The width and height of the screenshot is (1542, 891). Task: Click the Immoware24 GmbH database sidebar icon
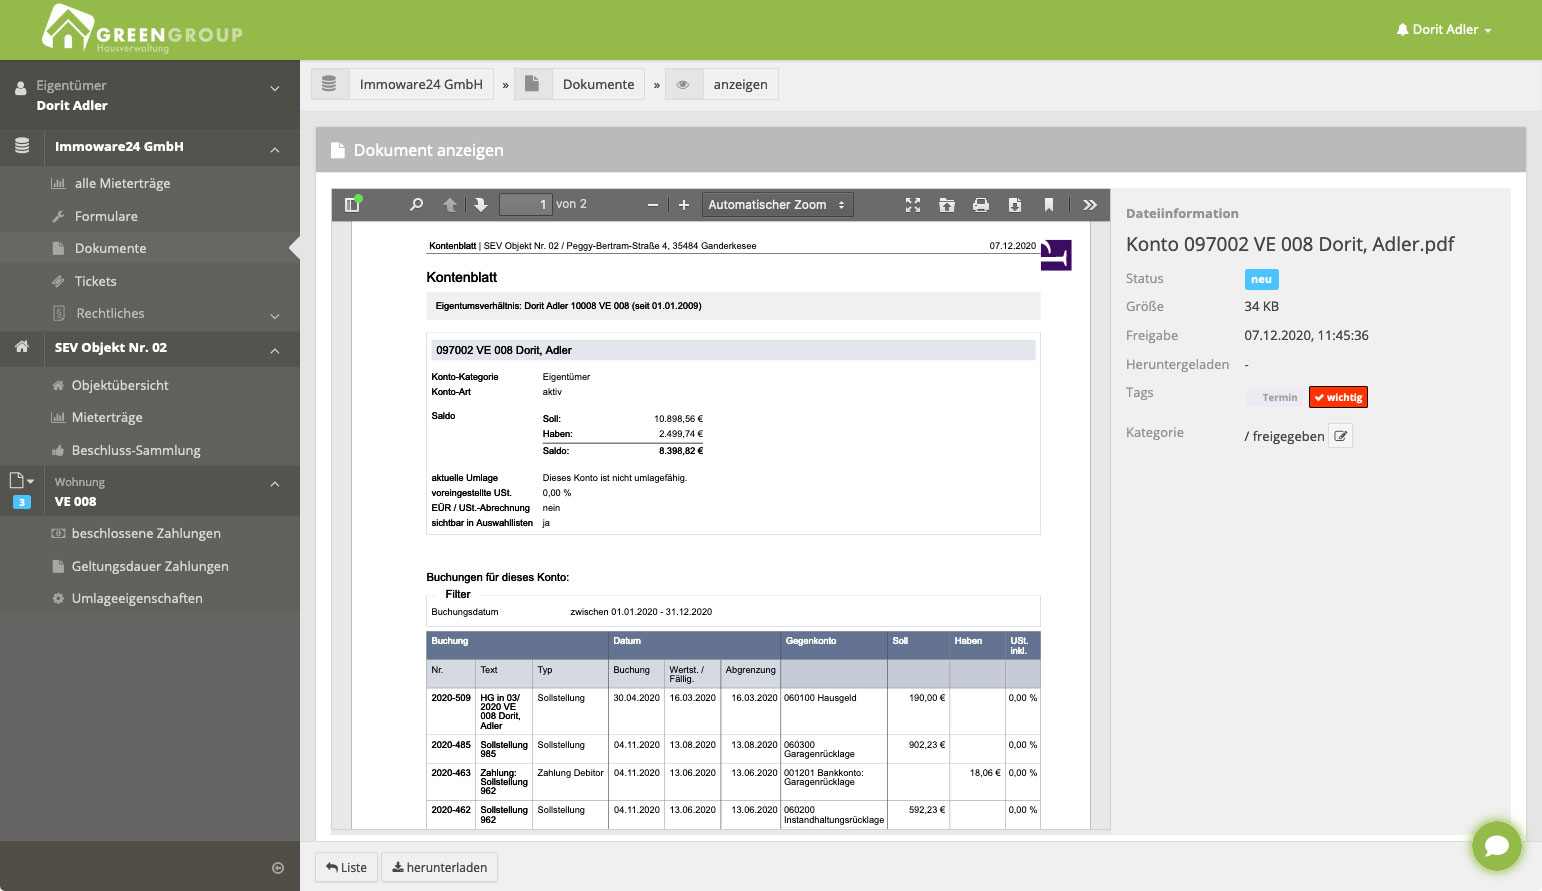click(x=22, y=147)
